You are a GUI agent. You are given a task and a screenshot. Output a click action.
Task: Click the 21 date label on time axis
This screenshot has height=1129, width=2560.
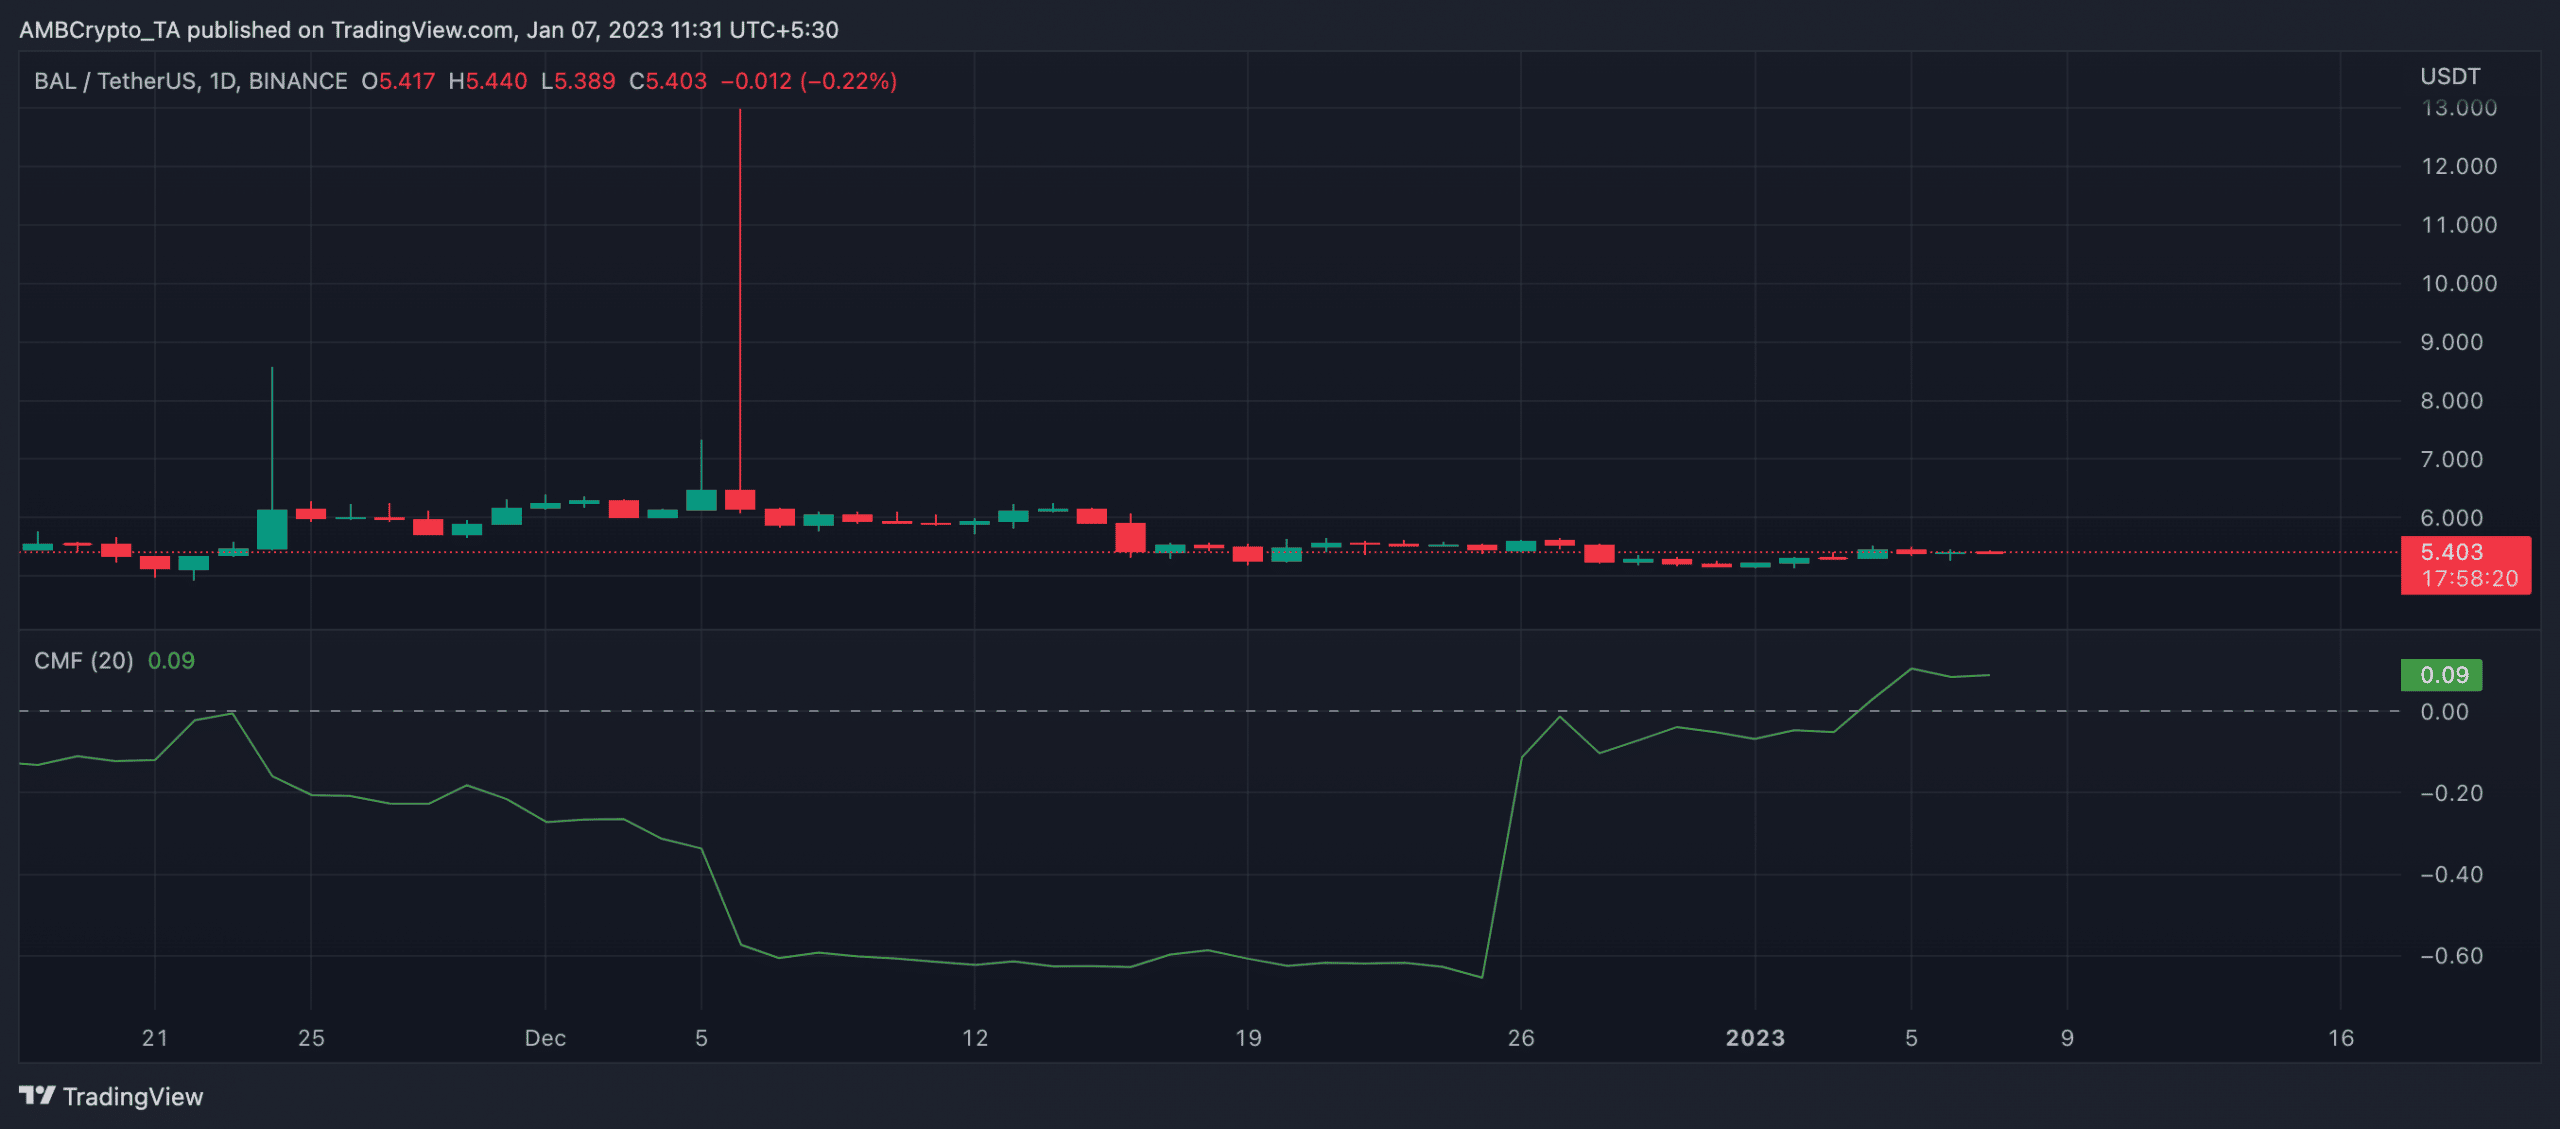pos(155,1038)
